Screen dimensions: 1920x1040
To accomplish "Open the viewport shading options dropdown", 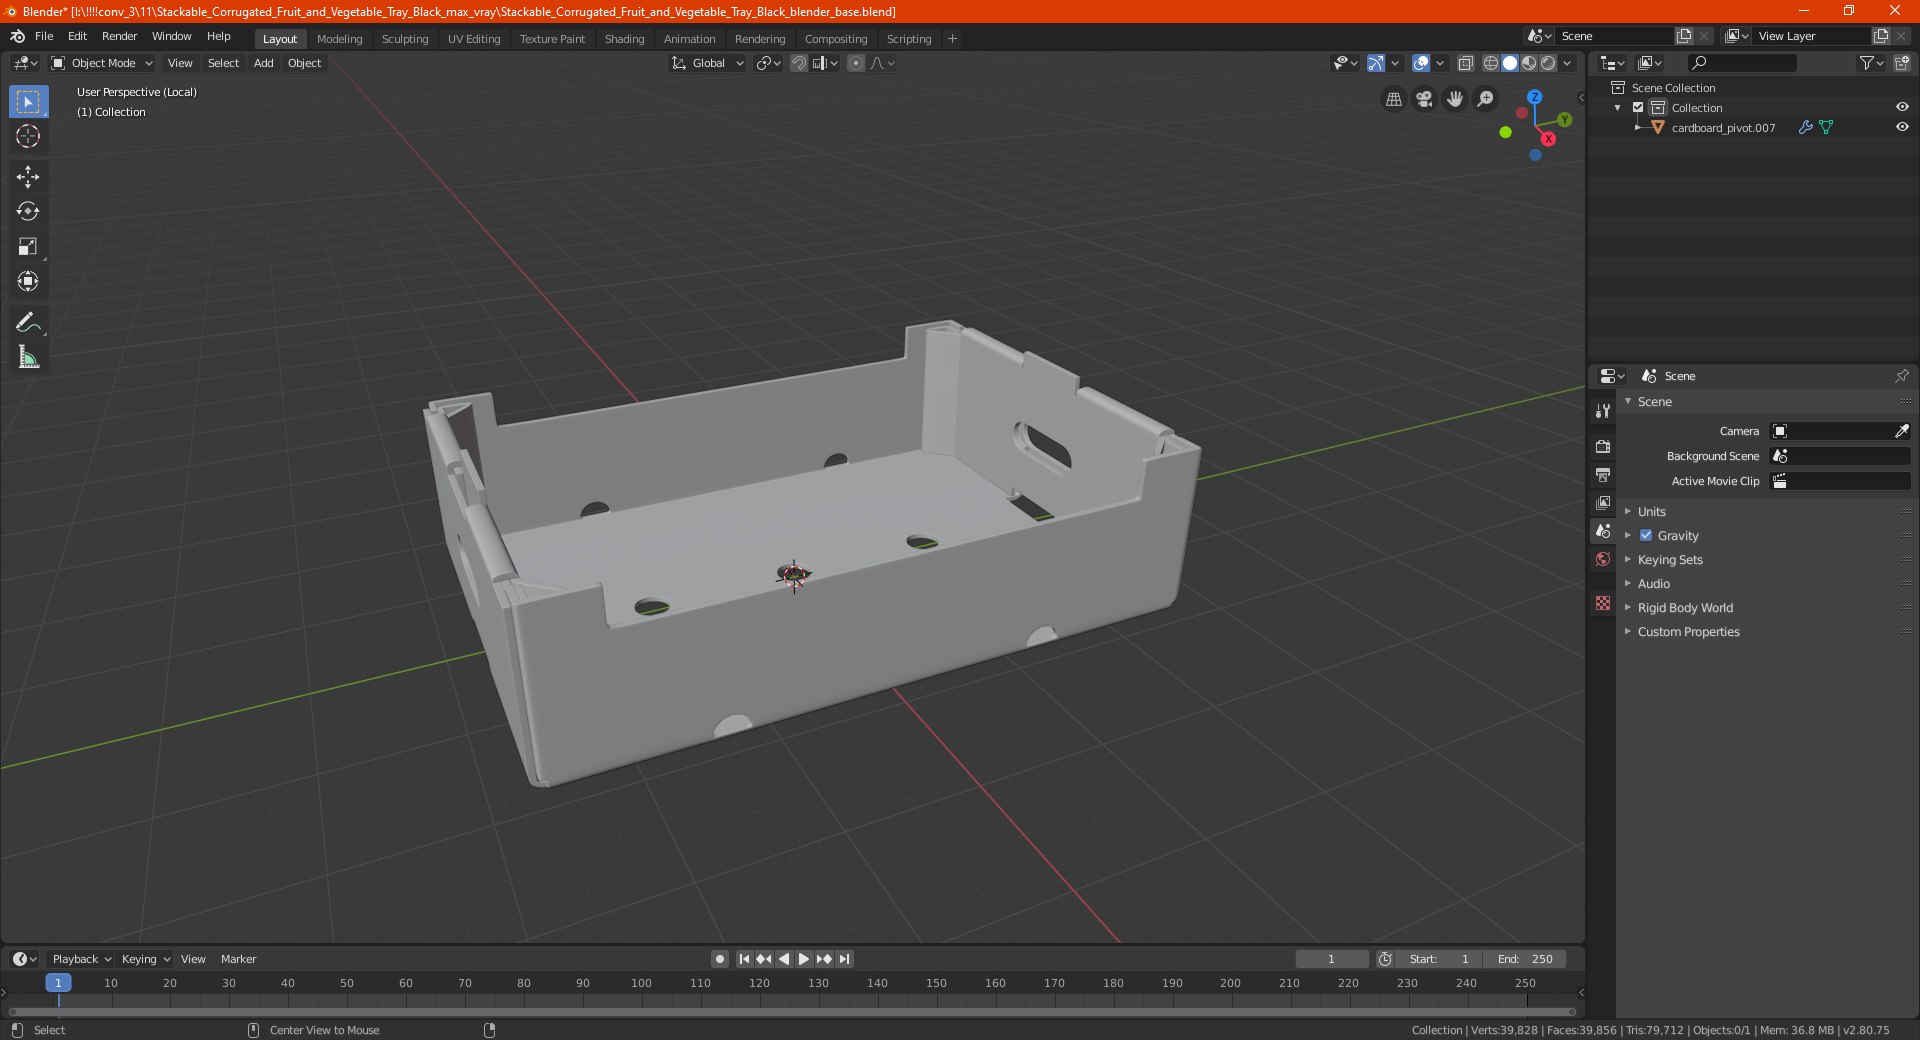I will click(x=1568, y=63).
